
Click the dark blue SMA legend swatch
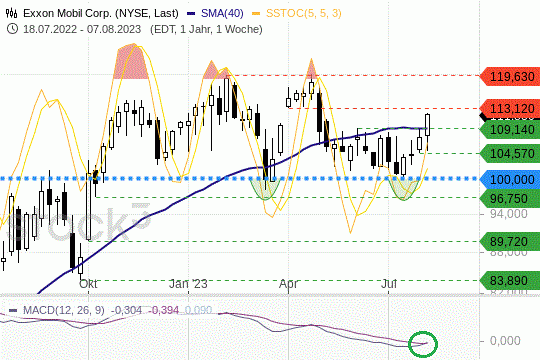(191, 14)
